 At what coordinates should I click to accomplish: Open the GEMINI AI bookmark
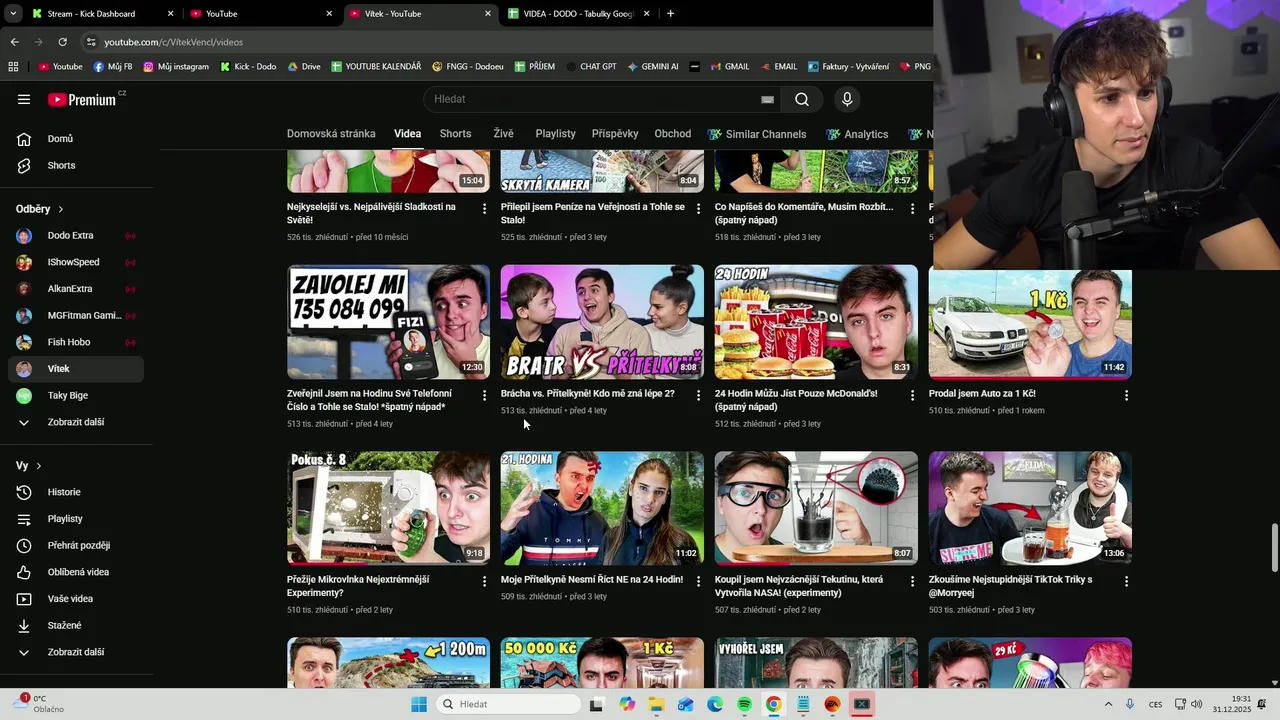(653, 67)
